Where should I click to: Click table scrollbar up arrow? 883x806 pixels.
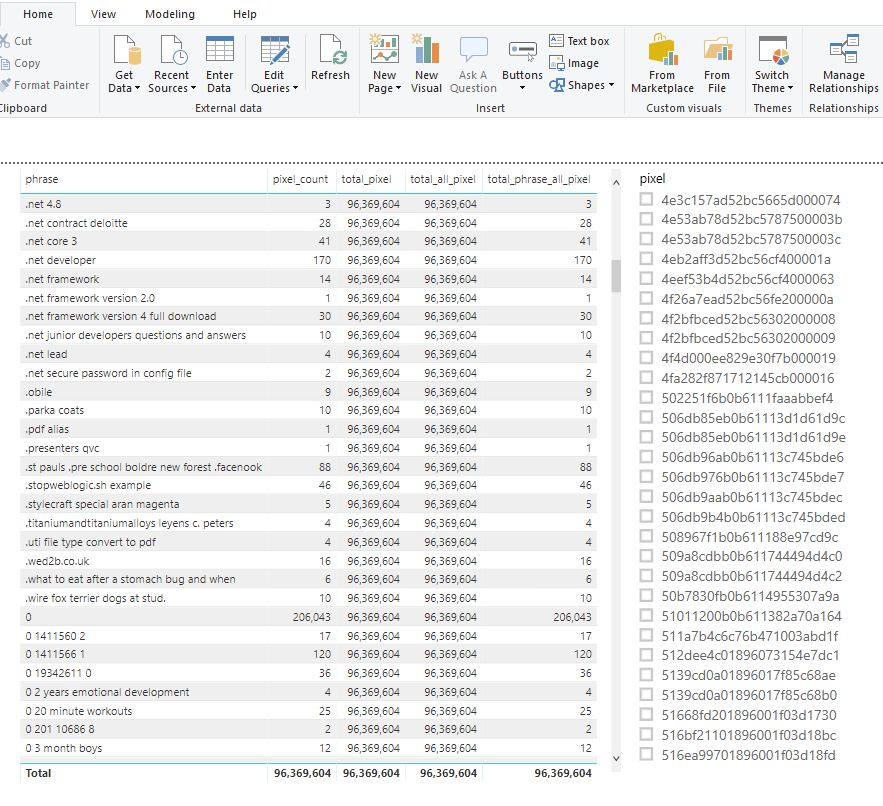click(616, 182)
